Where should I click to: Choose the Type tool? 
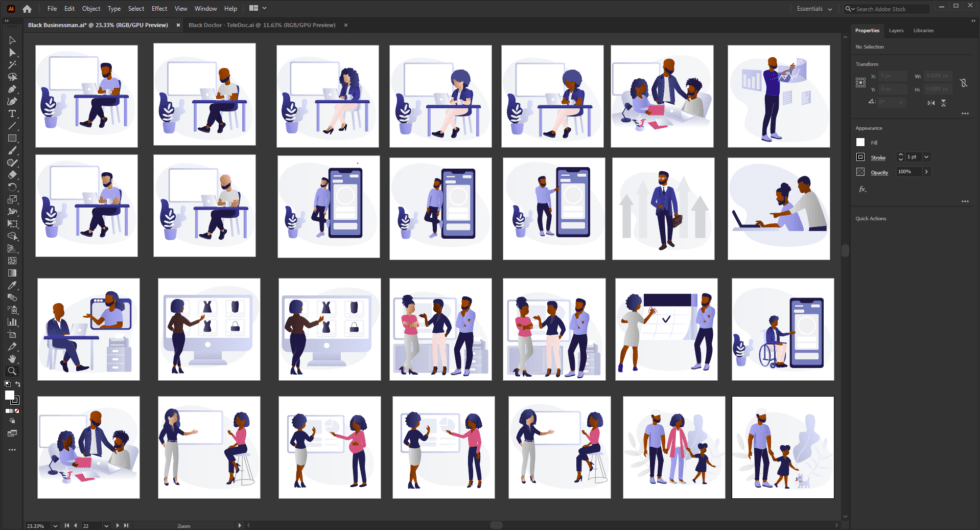(x=12, y=113)
